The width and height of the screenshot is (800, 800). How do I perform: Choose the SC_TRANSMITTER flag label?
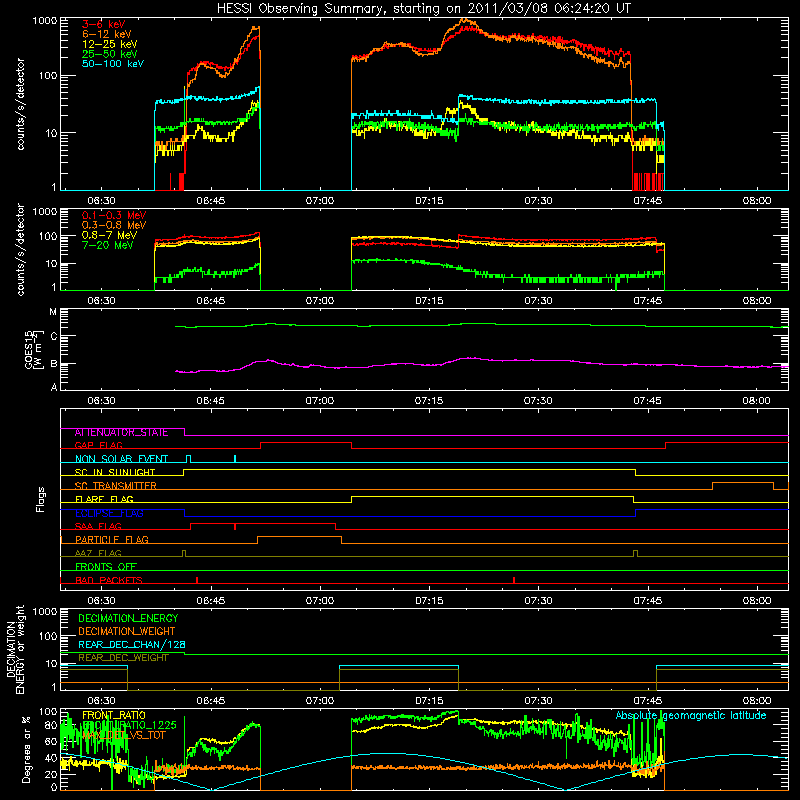pos(115,486)
